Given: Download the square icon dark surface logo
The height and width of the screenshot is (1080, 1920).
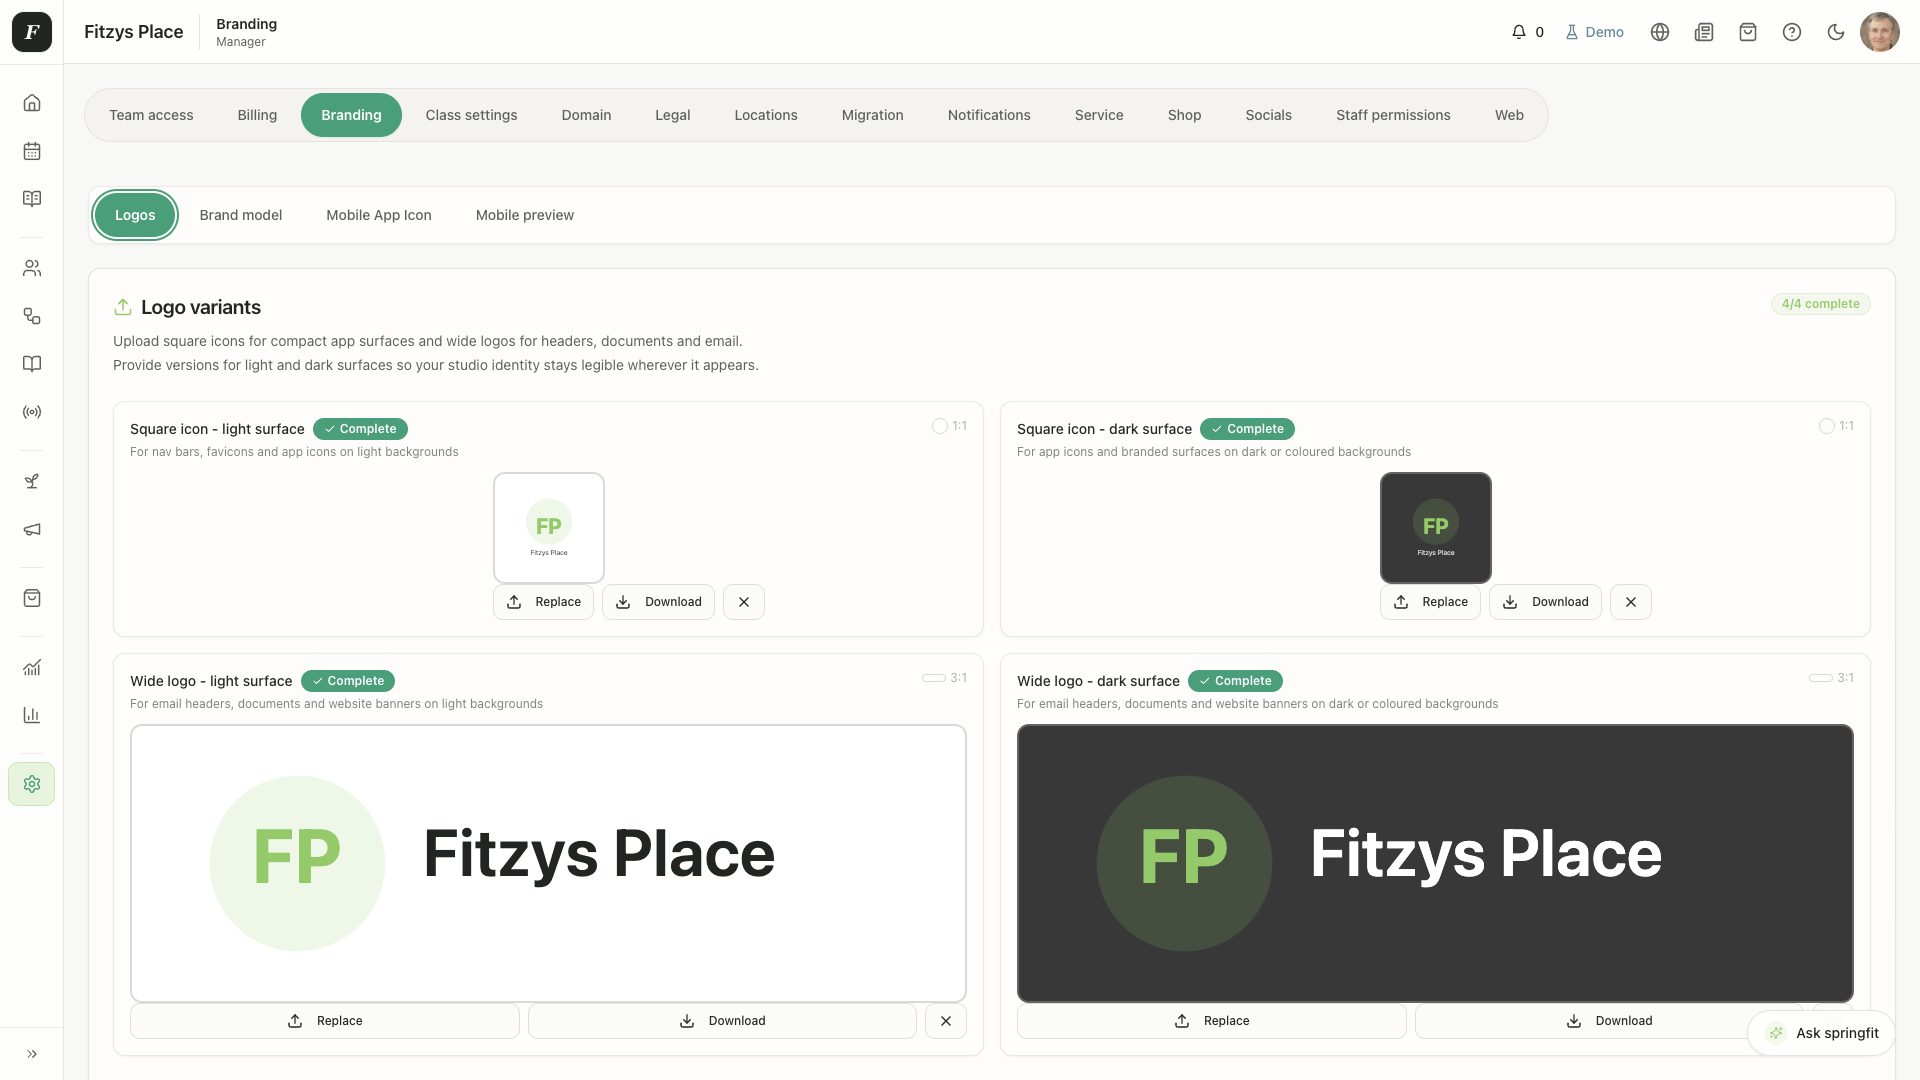Looking at the screenshot, I should click(1545, 602).
